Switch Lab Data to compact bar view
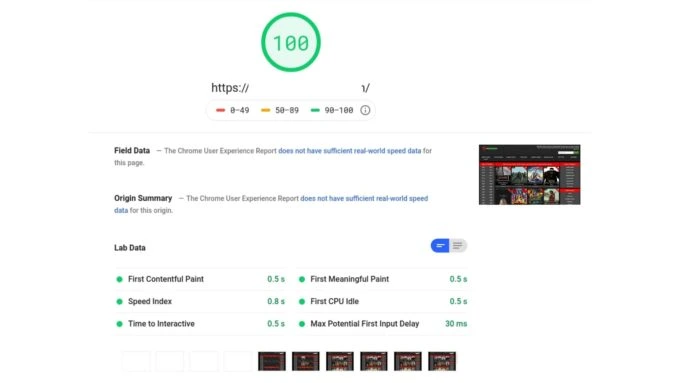This screenshot has height=383, width=680. pos(440,246)
